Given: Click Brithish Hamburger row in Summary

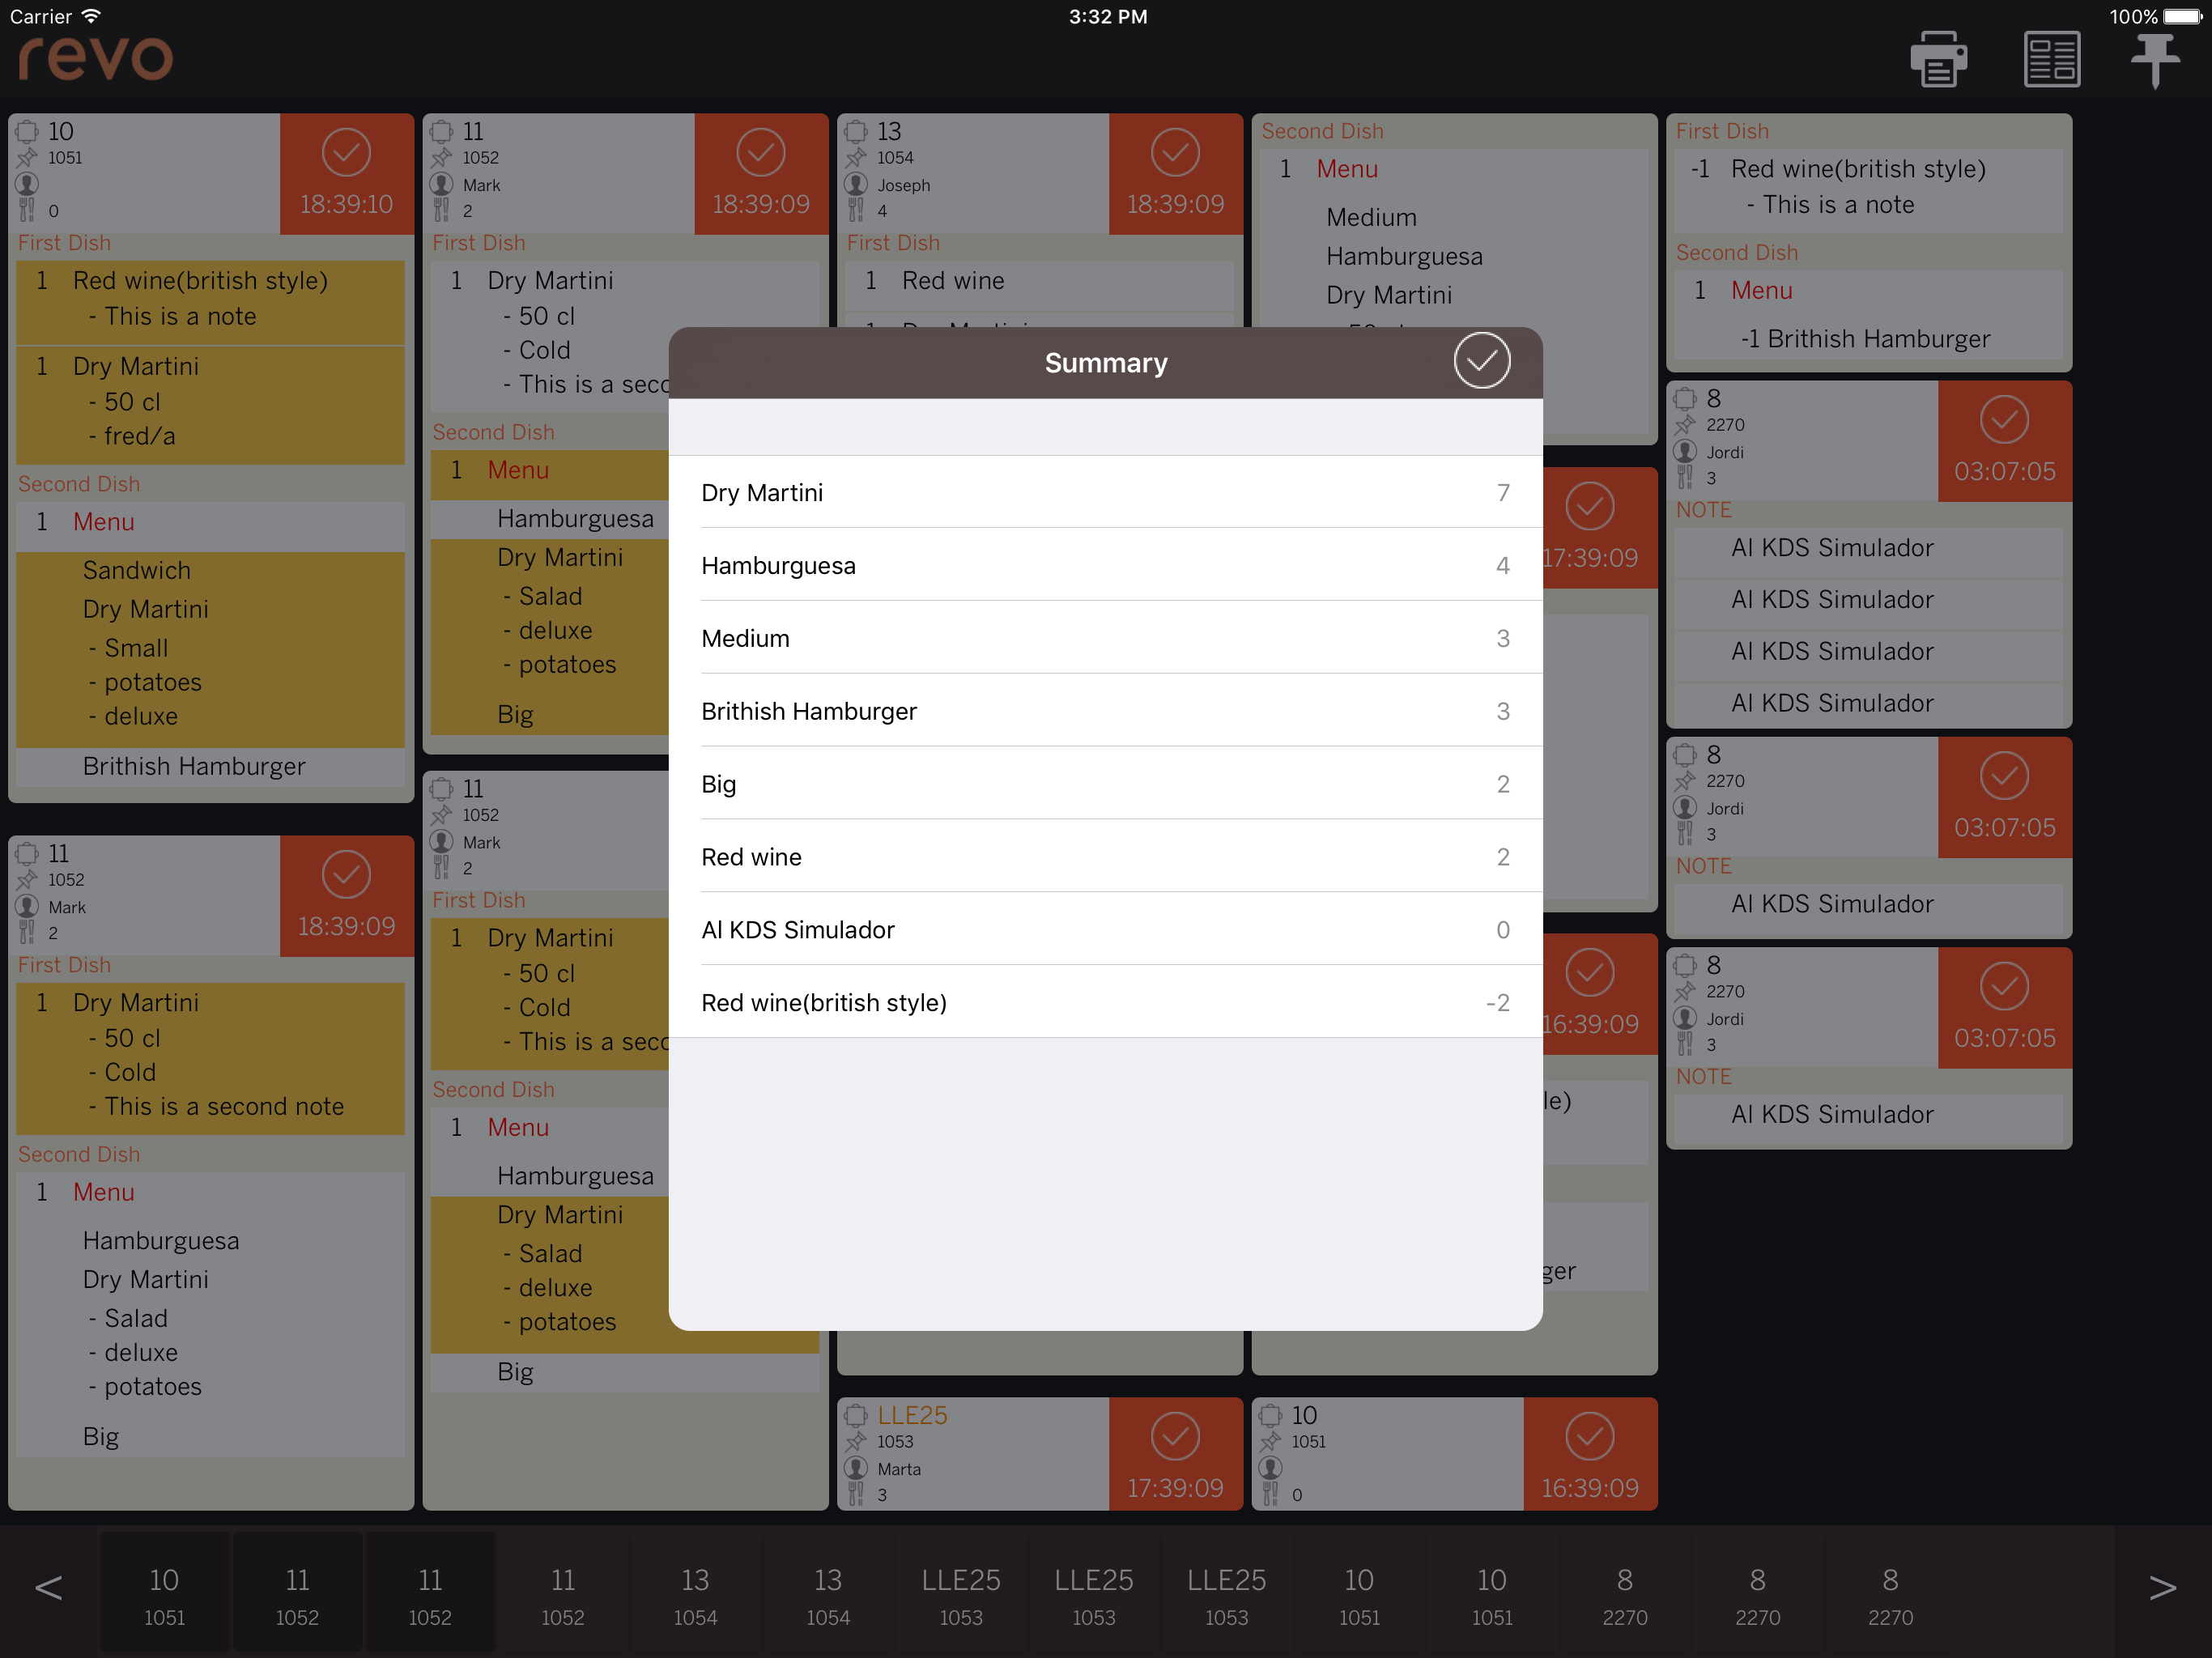Looking at the screenshot, I should click(x=1104, y=711).
